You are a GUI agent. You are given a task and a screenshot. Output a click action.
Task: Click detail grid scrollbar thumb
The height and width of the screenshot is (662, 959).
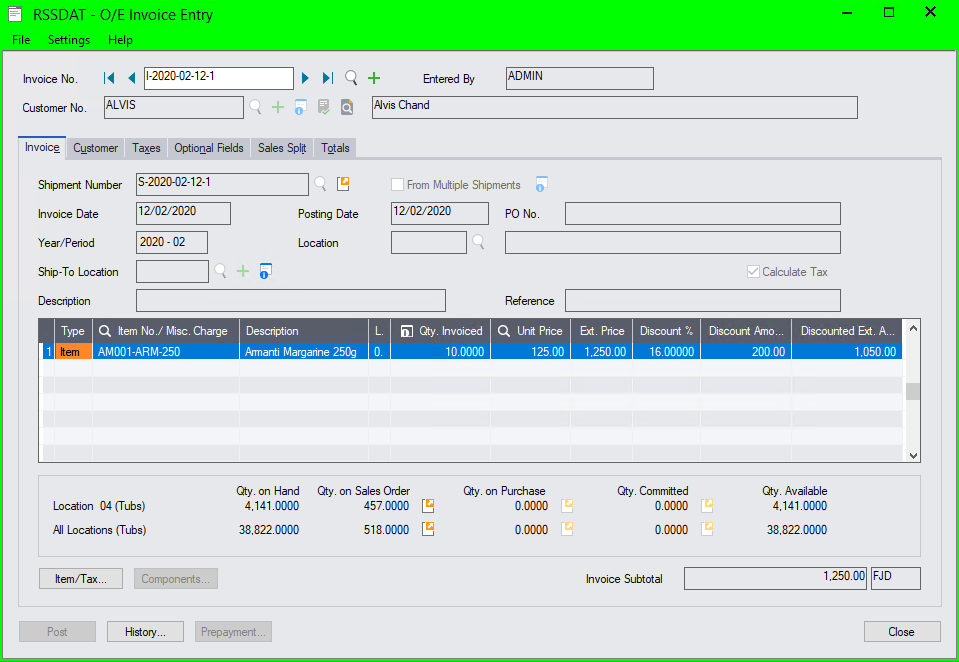click(x=913, y=391)
